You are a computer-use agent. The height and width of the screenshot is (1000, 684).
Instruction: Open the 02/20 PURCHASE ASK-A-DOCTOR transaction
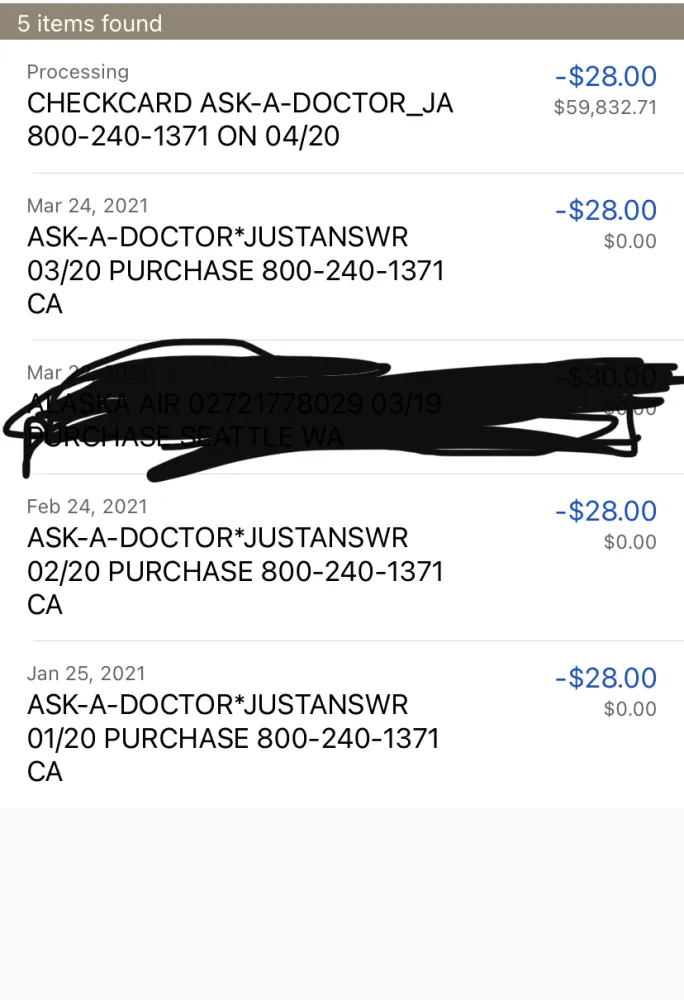pos(236,571)
